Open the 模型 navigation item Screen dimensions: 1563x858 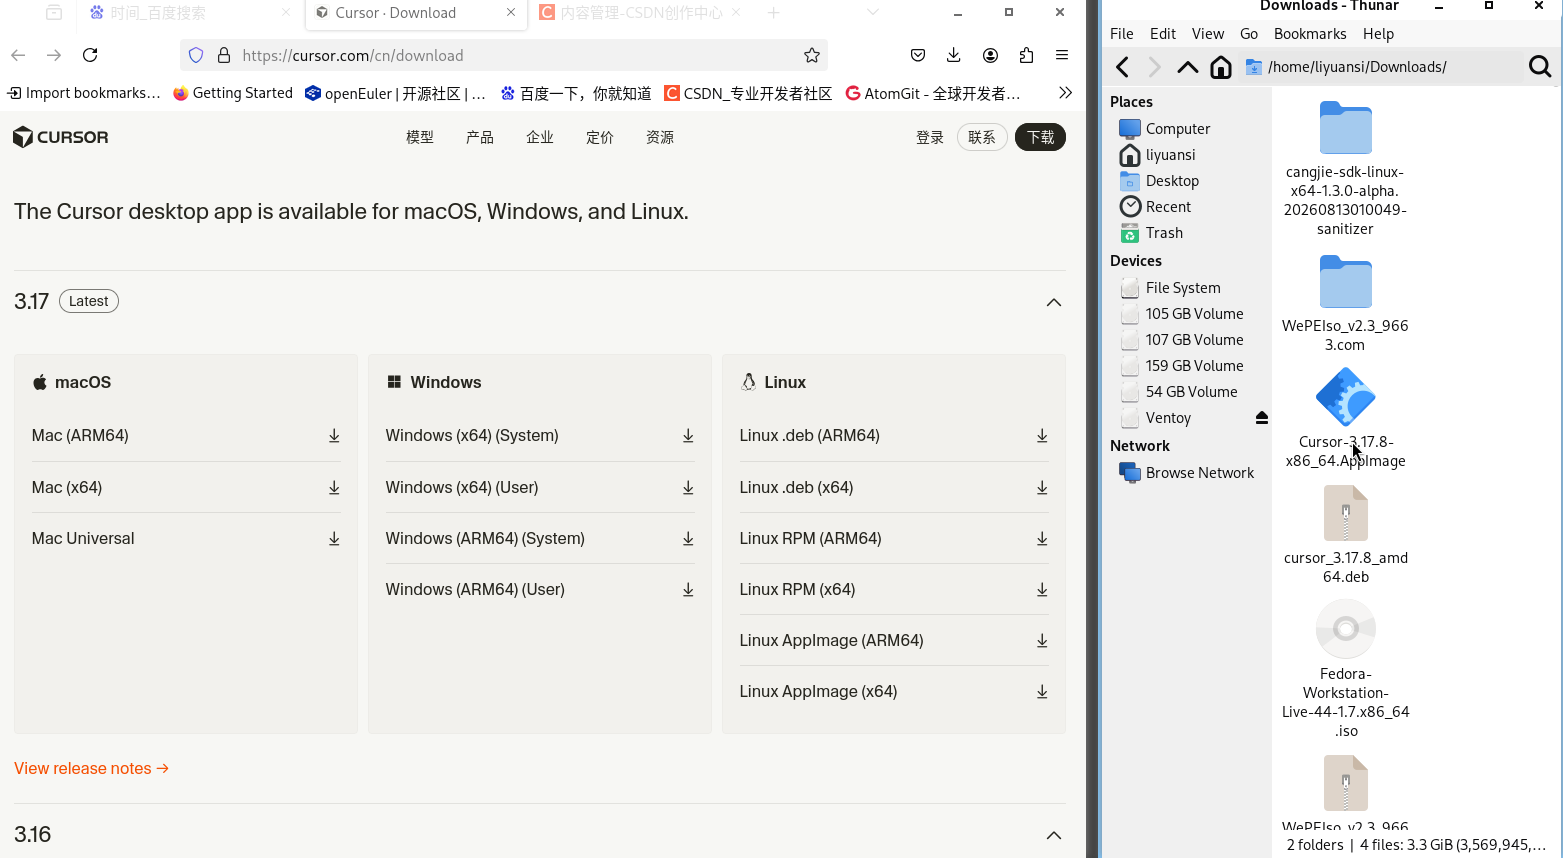pos(420,137)
